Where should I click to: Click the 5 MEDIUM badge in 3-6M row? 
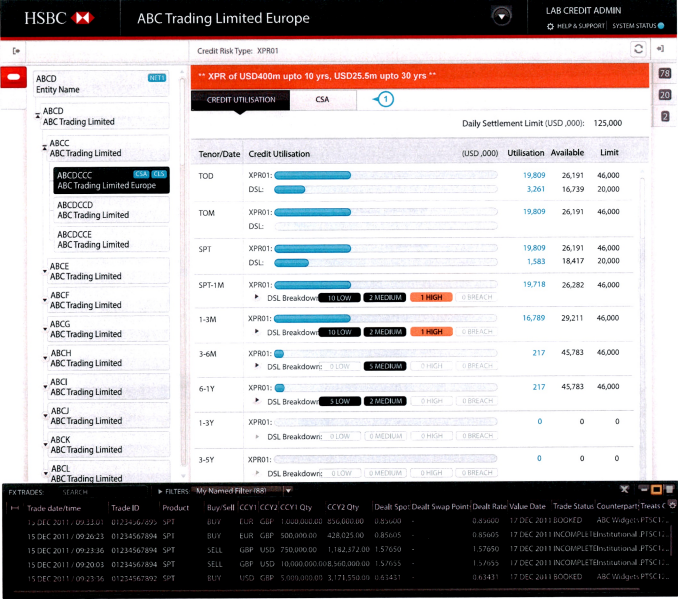[x=384, y=366]
